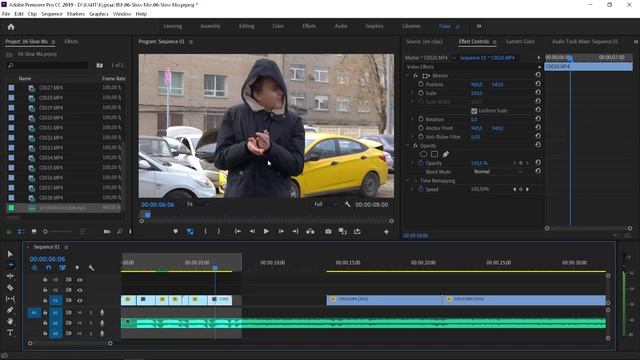Open the Program monitor wrench settings
This screenshot has width=640, height=360.
[347, 204]
